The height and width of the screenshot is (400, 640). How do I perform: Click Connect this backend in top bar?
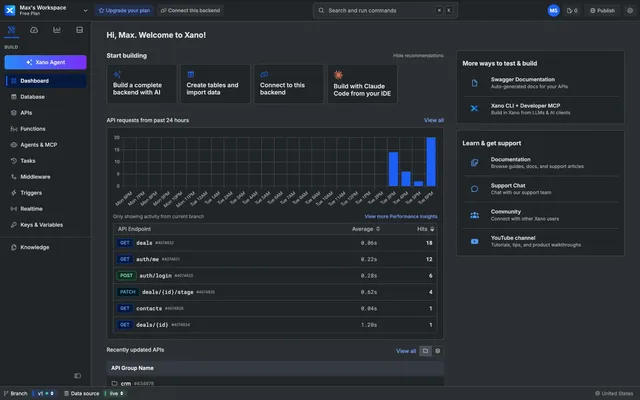click(190, 11)
